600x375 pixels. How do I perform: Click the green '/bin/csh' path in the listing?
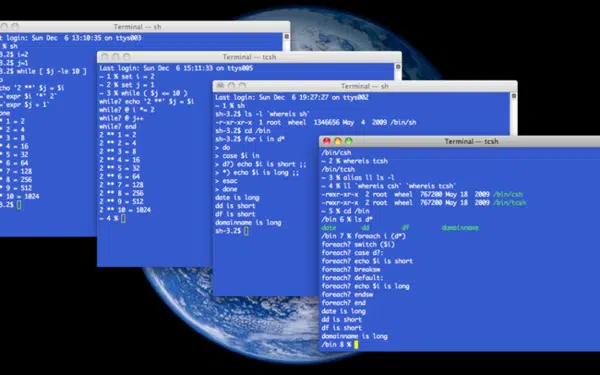(508, 194)
